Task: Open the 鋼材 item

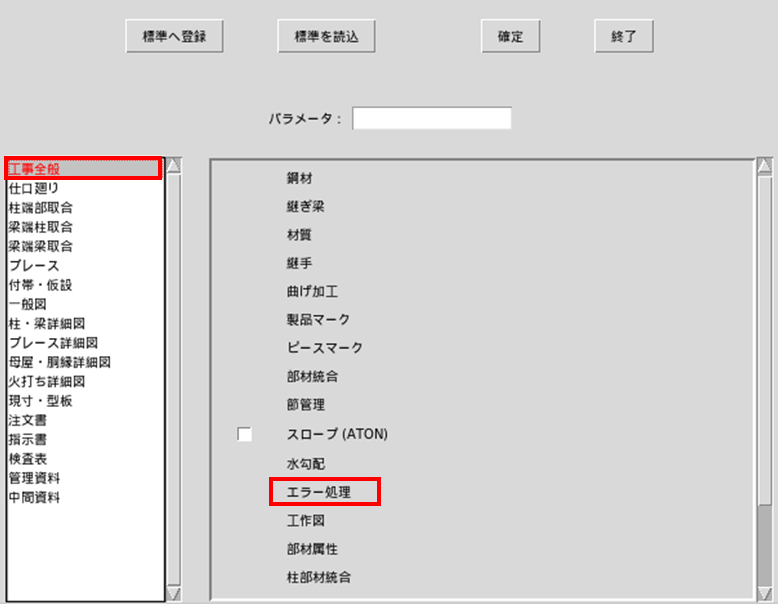Action: [299, 178]
